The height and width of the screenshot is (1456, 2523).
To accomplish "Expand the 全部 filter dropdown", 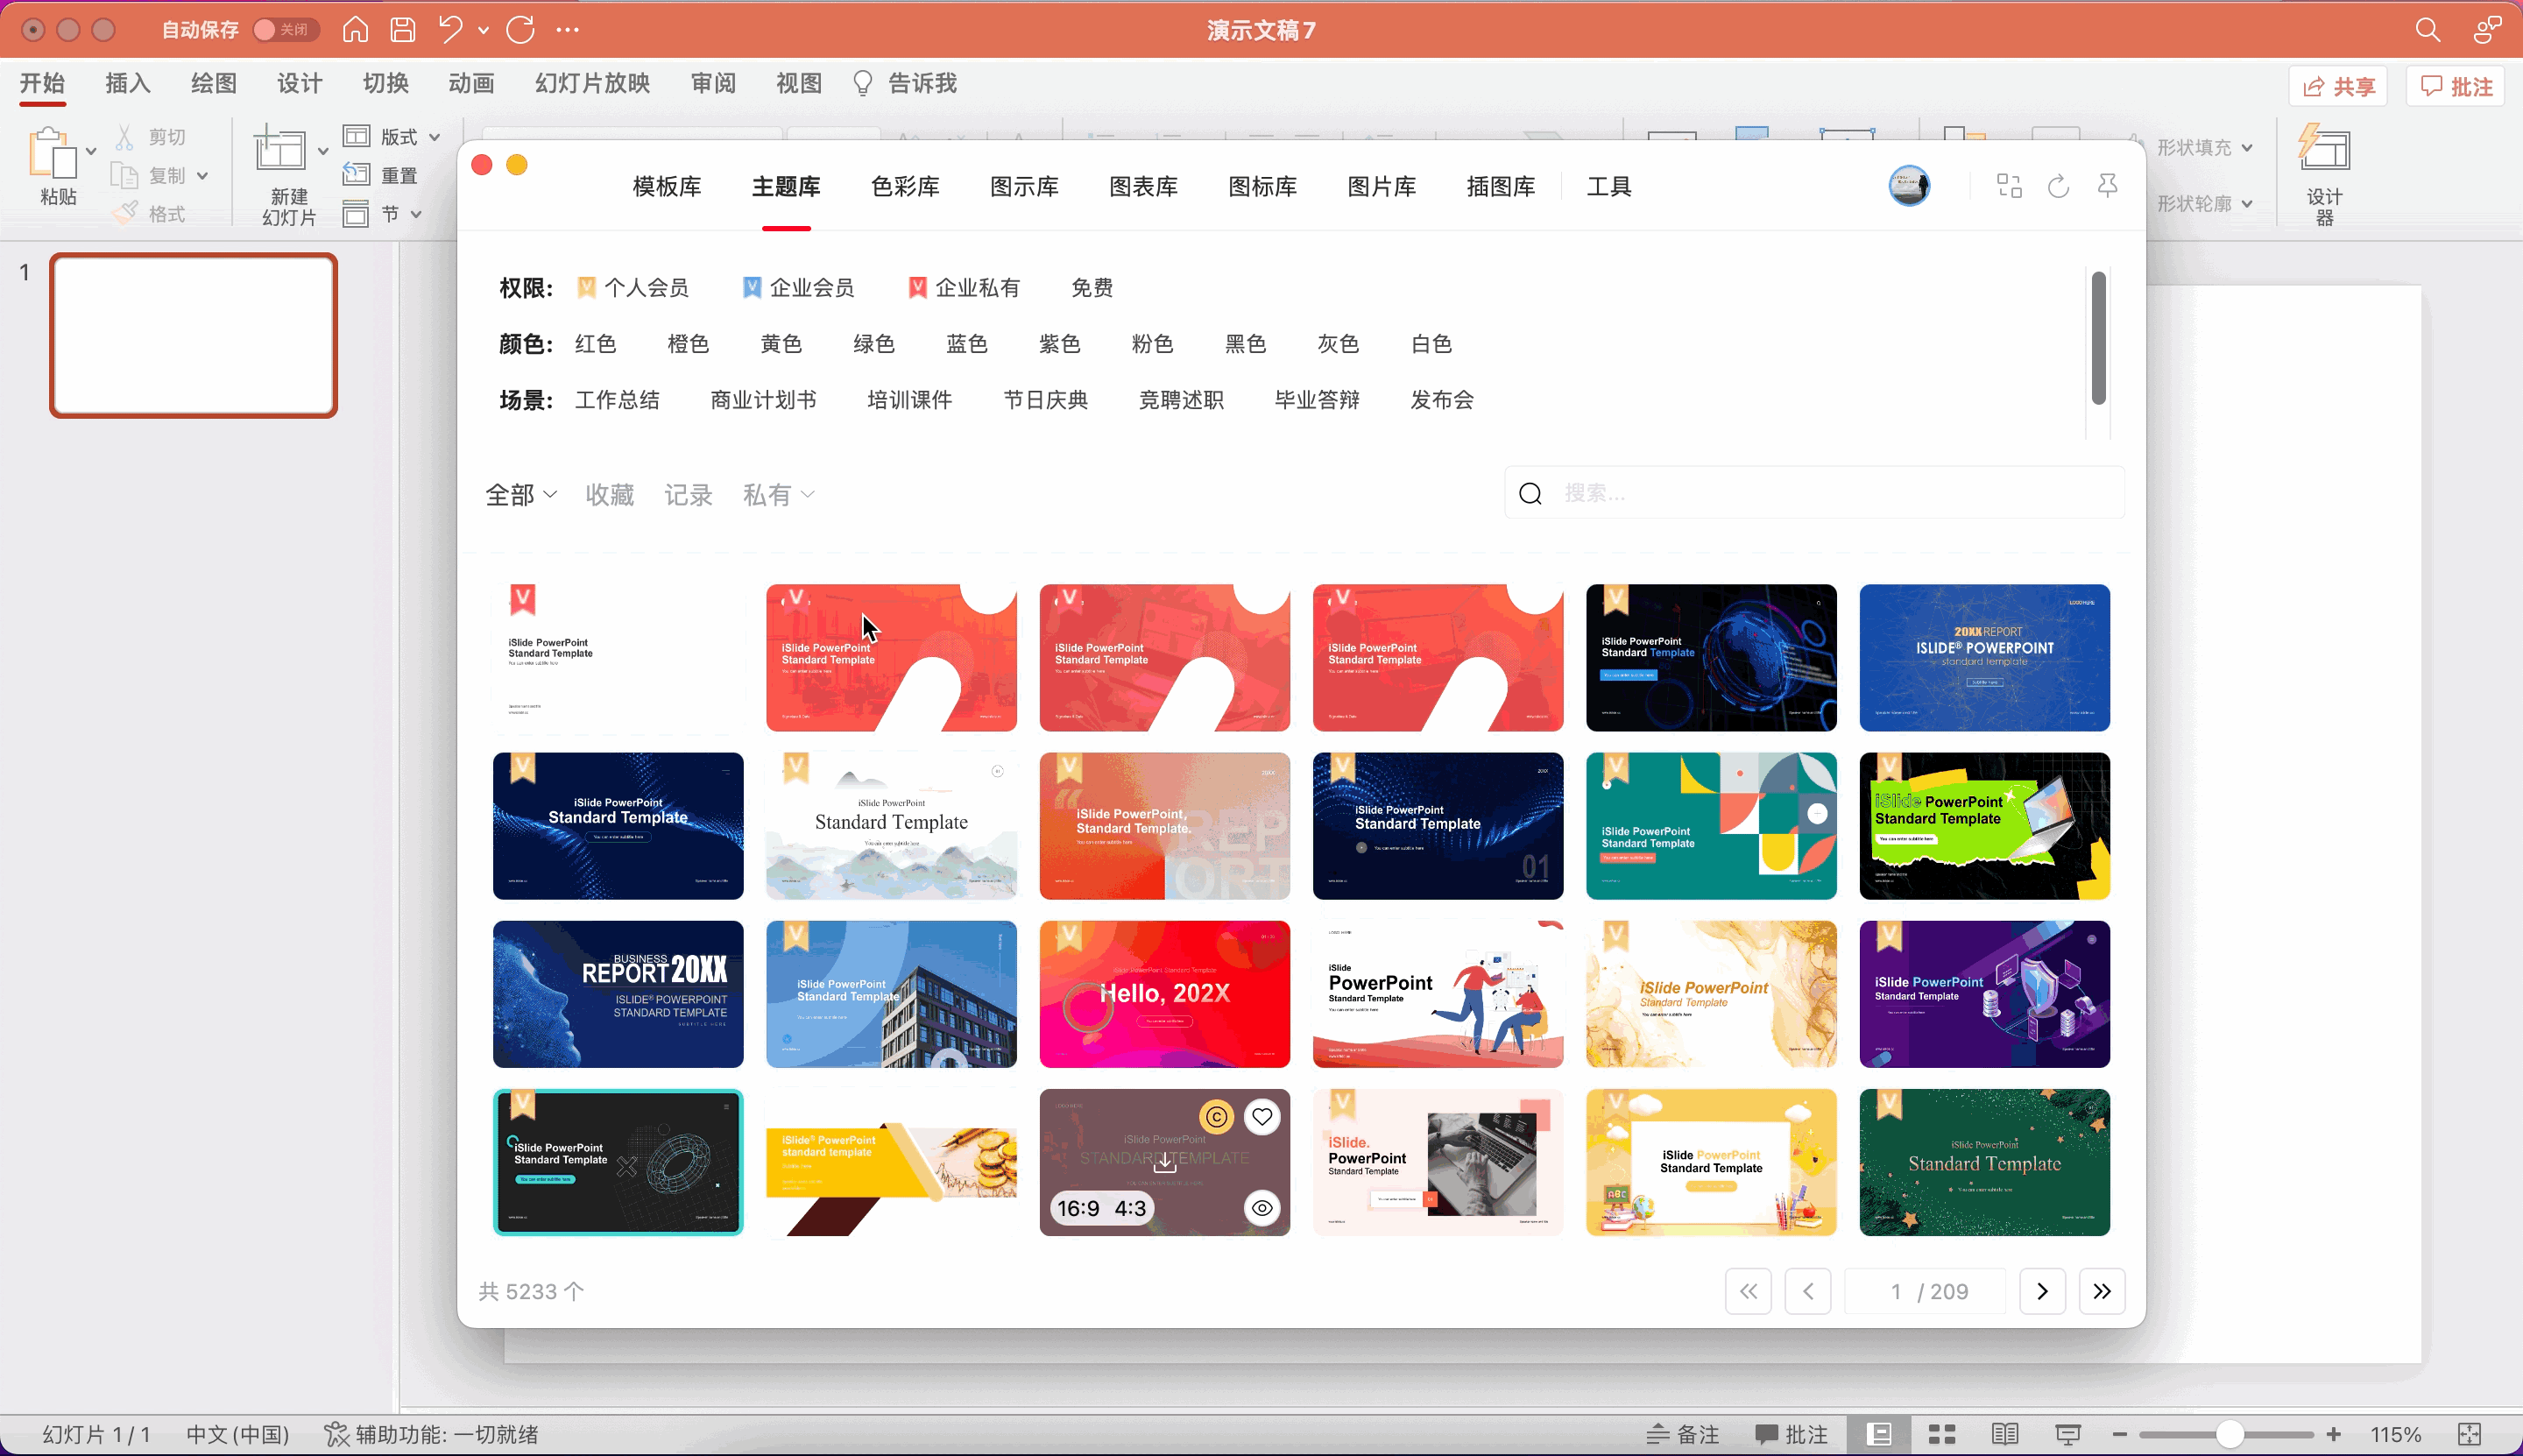I will [x=521, y=494].
